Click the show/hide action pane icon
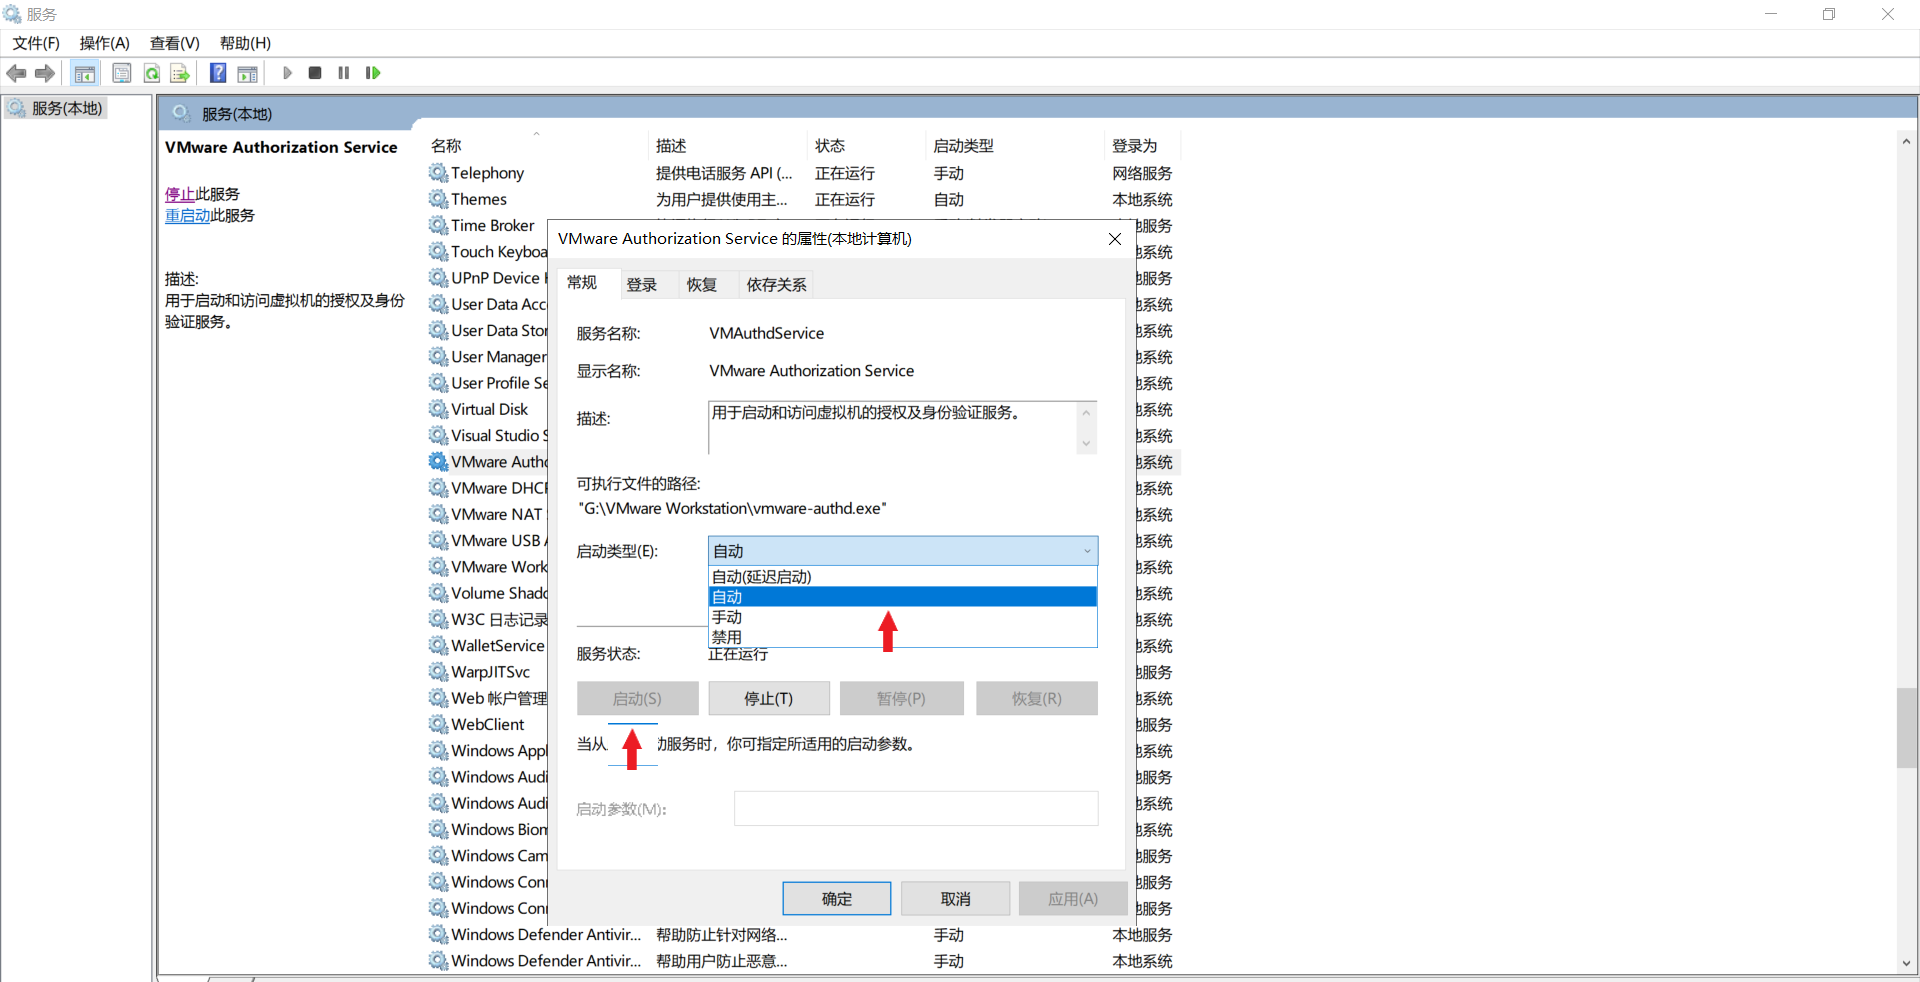1920x982 pixels. [247, 73]
